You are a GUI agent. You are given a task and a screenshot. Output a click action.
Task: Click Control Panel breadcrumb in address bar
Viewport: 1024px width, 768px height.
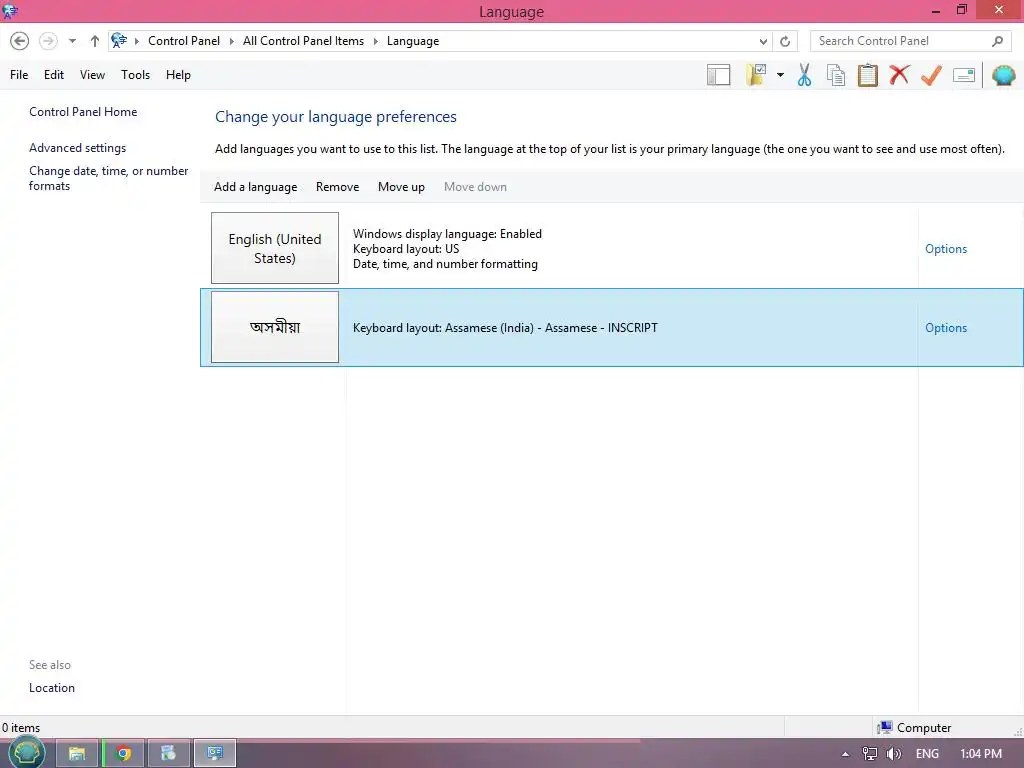[x=184, y=41]
